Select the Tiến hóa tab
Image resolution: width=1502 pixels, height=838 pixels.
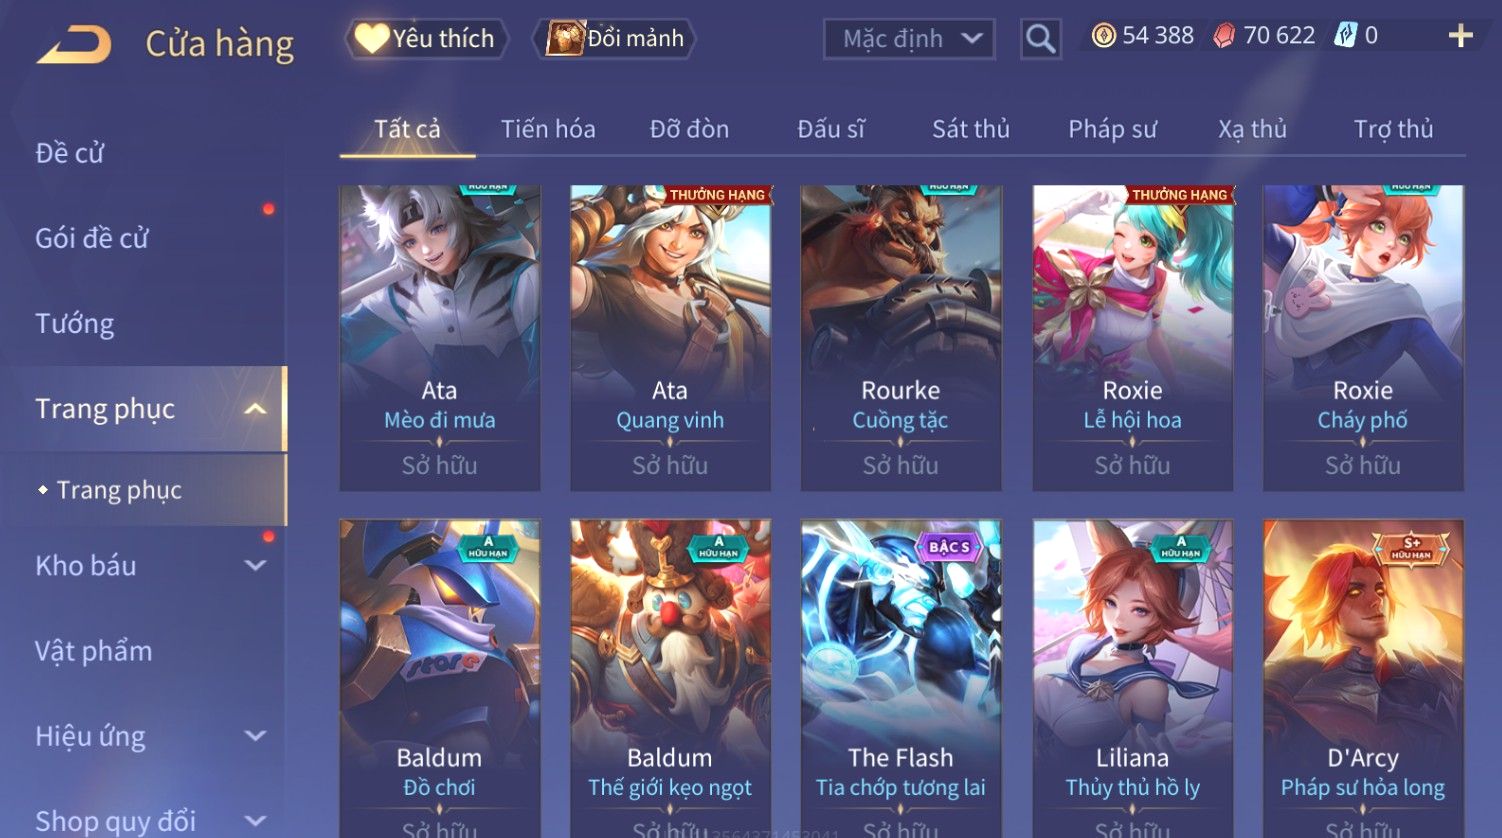pyautogui.click(x=548, y=129)
